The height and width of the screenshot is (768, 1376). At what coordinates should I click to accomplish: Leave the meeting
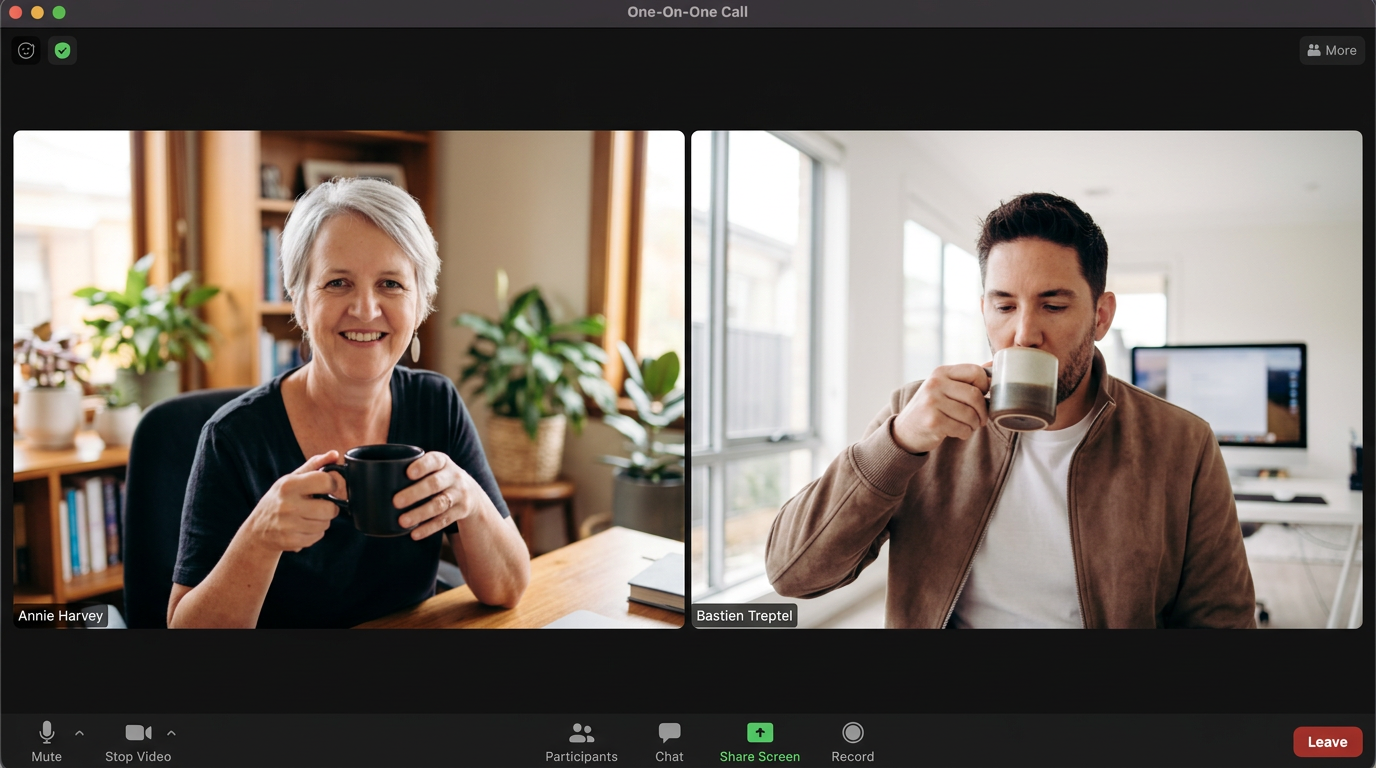click(1327, 742)
